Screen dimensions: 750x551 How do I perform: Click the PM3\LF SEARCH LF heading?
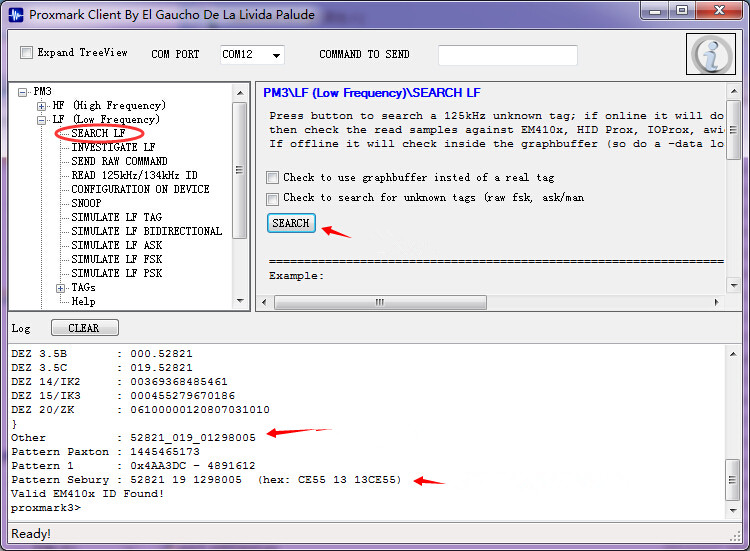point(372,93)
